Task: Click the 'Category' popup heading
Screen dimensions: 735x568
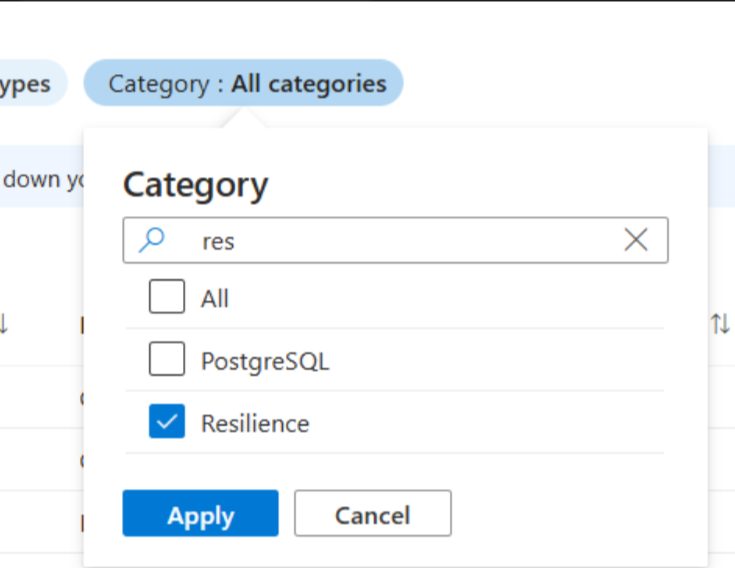Action: pos(195,186)
